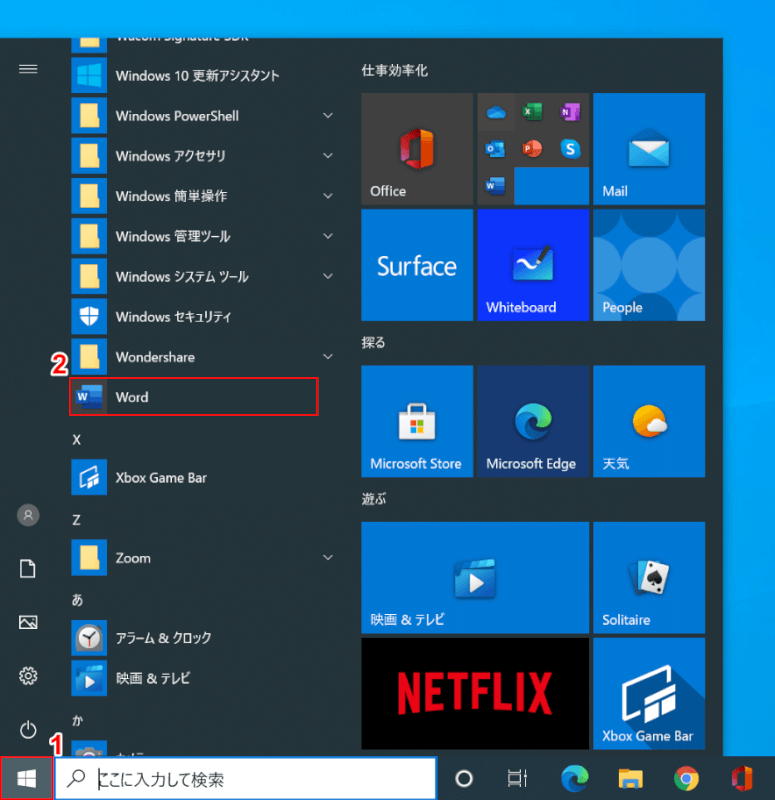Image resolution: width=775 pixels, height=800 pixels.
Task: Jump via the Z letter header
Action: 77,520
